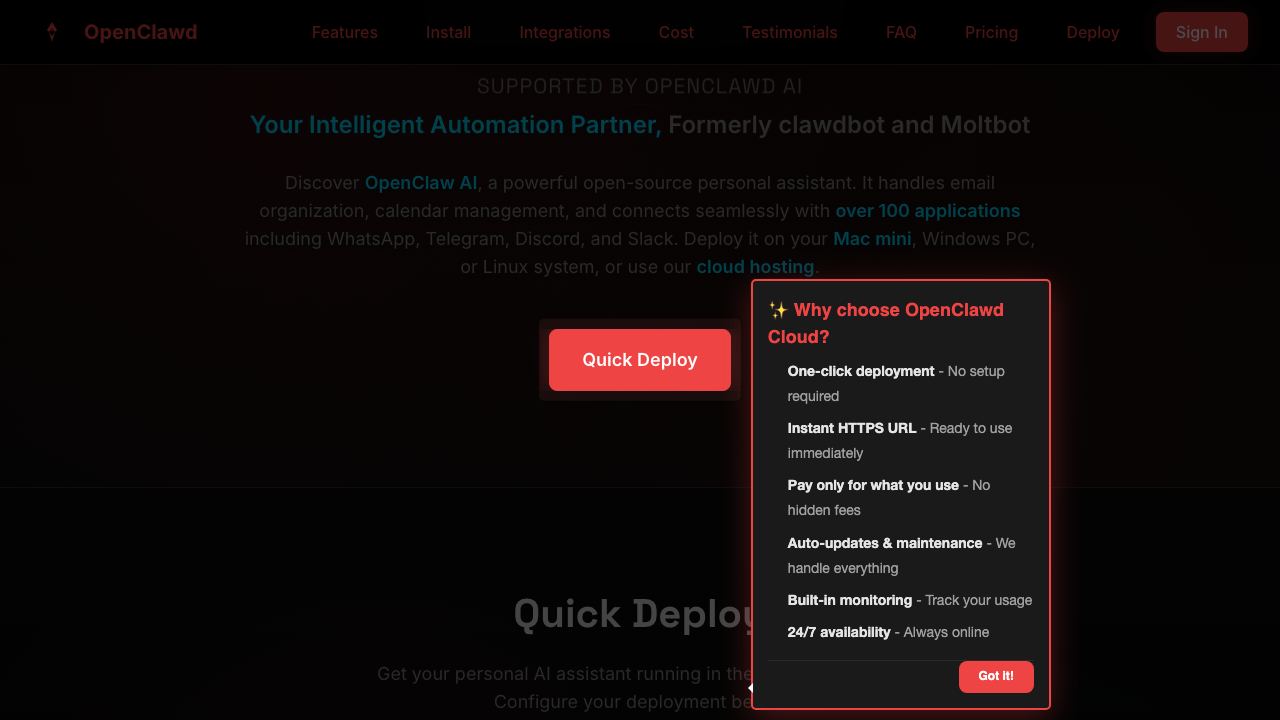1280x720 pixels.
Task: Go to the Deploy nav link
Action: tap(1092, 32)
